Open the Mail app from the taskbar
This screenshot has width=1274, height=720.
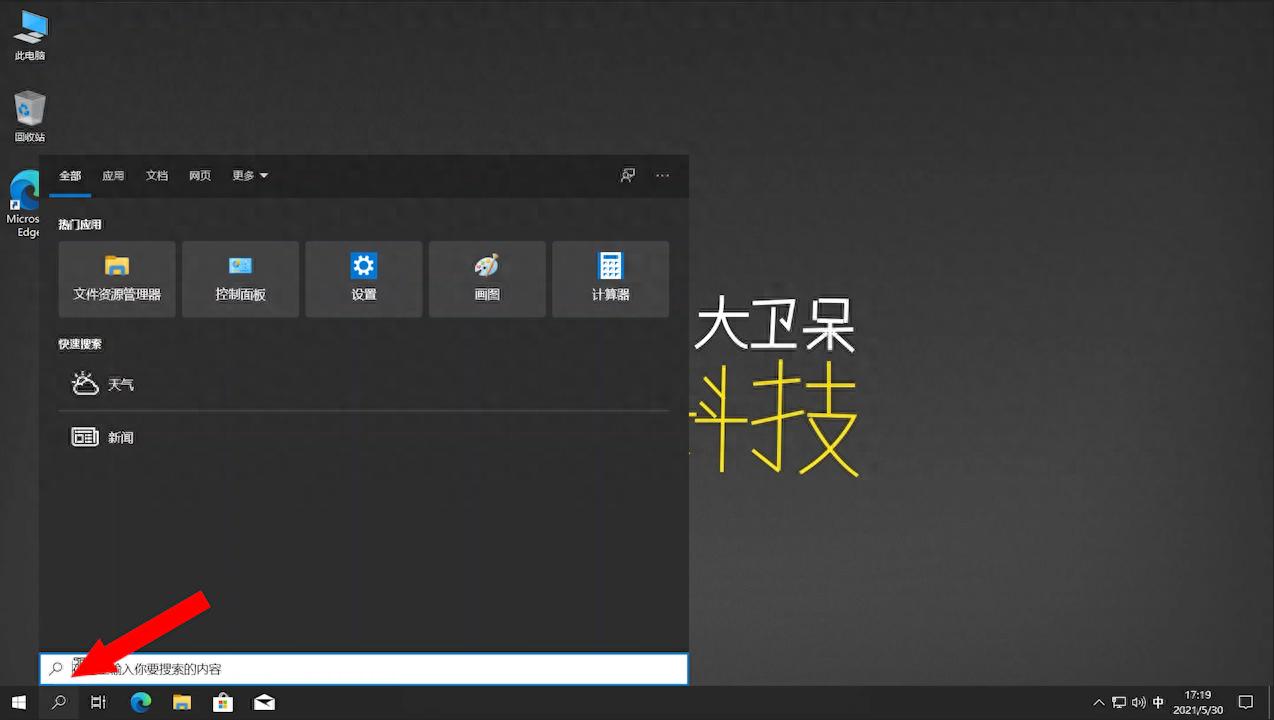point(264,702)
